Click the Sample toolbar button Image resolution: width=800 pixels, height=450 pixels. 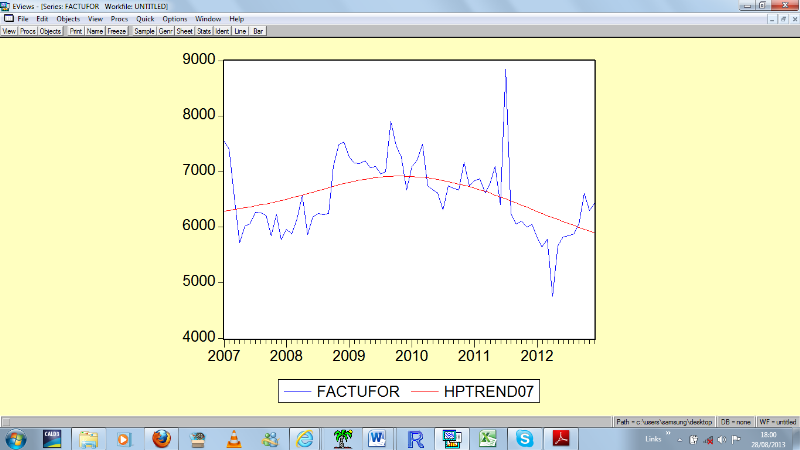pos(144,31)
